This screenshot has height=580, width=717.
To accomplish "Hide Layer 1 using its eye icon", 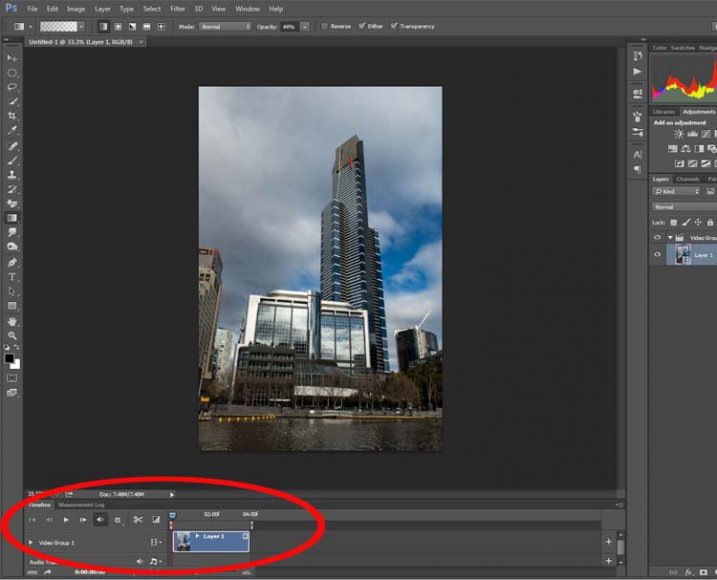I will pyautogui.click(x=657, y=255).
